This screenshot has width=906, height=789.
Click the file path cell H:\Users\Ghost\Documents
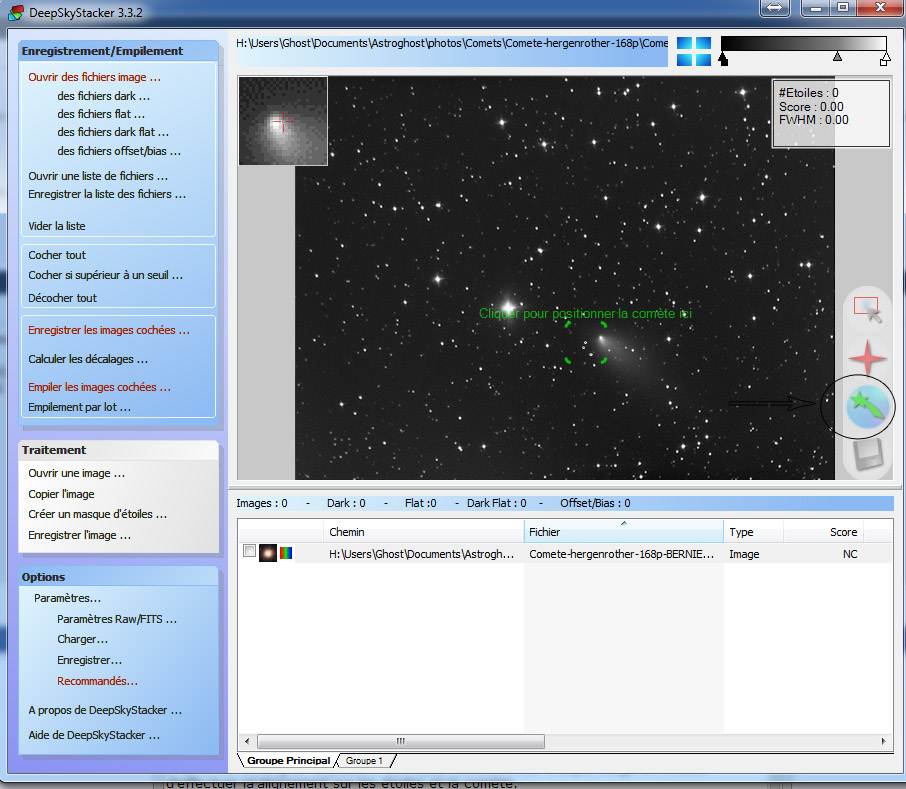[421, 554]
